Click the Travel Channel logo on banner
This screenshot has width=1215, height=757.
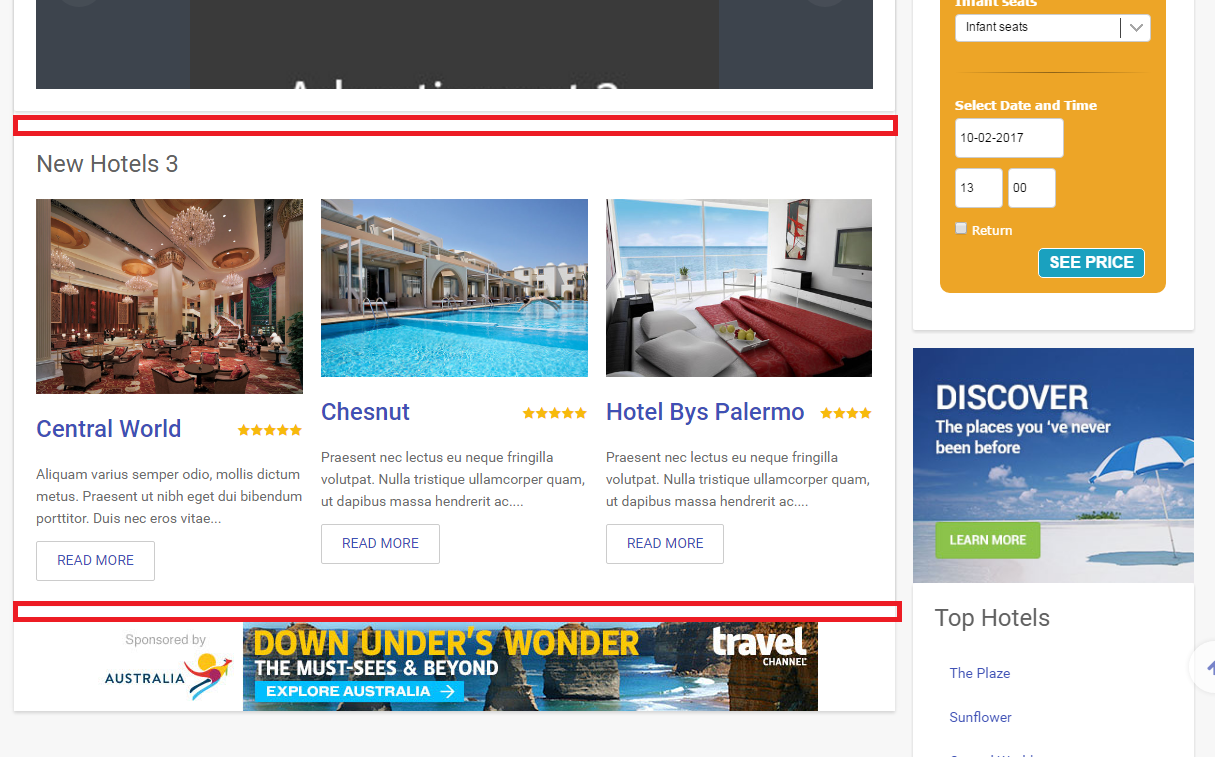759,646
